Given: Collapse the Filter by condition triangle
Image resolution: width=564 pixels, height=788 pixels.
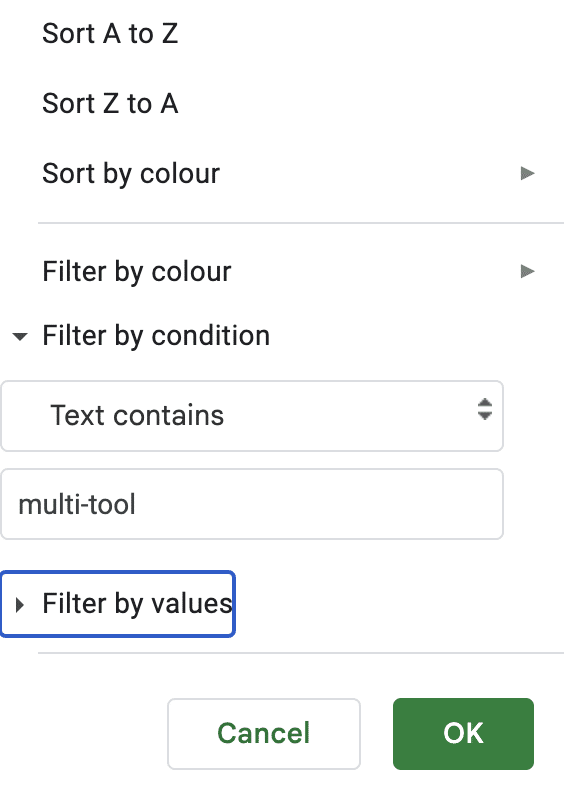Looking at the screenshot, I should click(x=20, y=336).
